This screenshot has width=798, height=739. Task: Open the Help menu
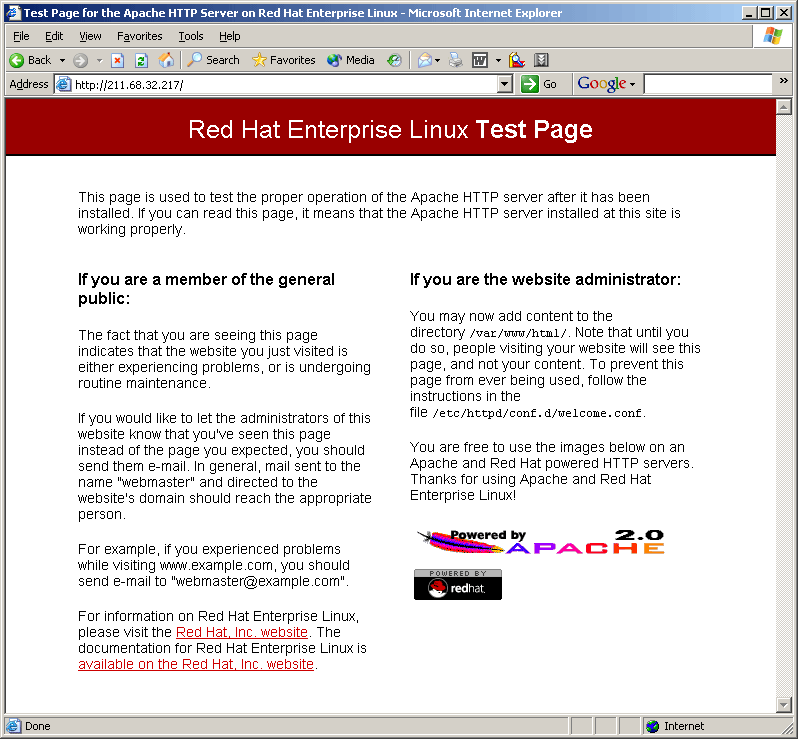pos(230,36)
